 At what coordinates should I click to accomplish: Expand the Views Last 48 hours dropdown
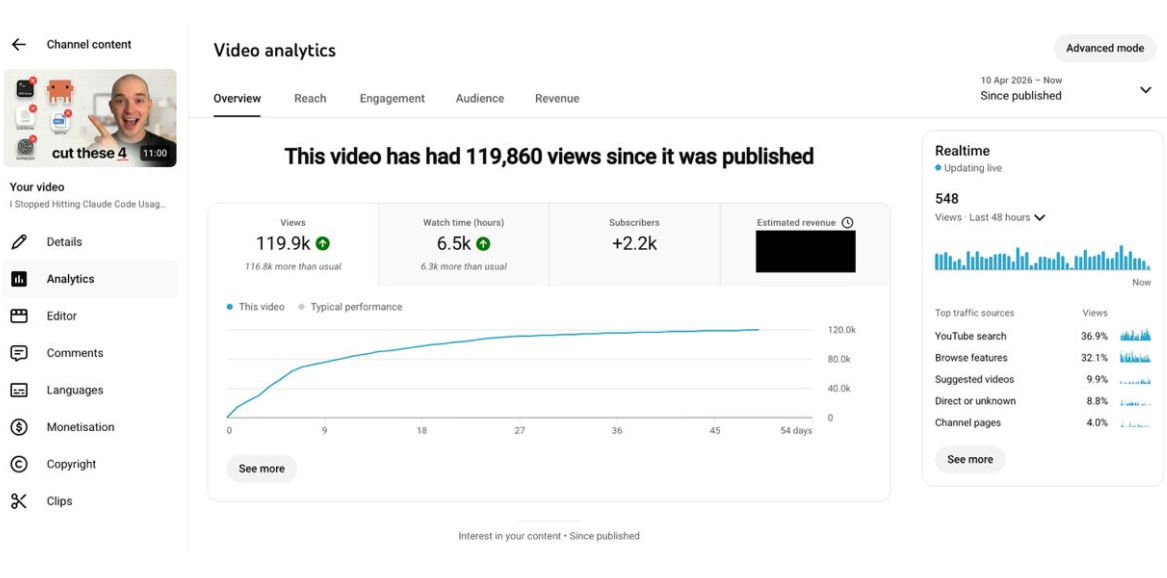(x=1040, y=218)
